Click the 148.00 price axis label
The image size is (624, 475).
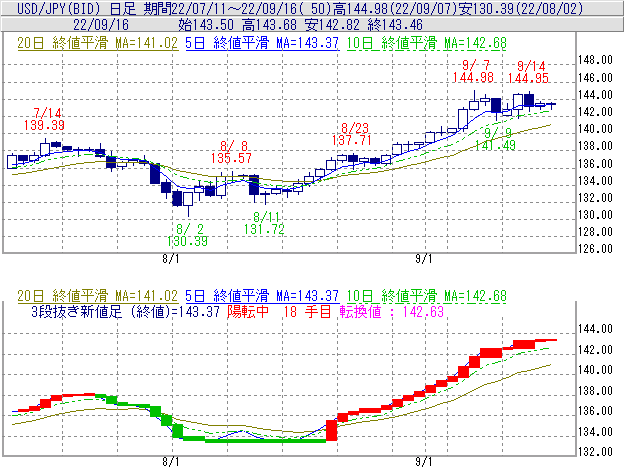click(x=595, y=60)
